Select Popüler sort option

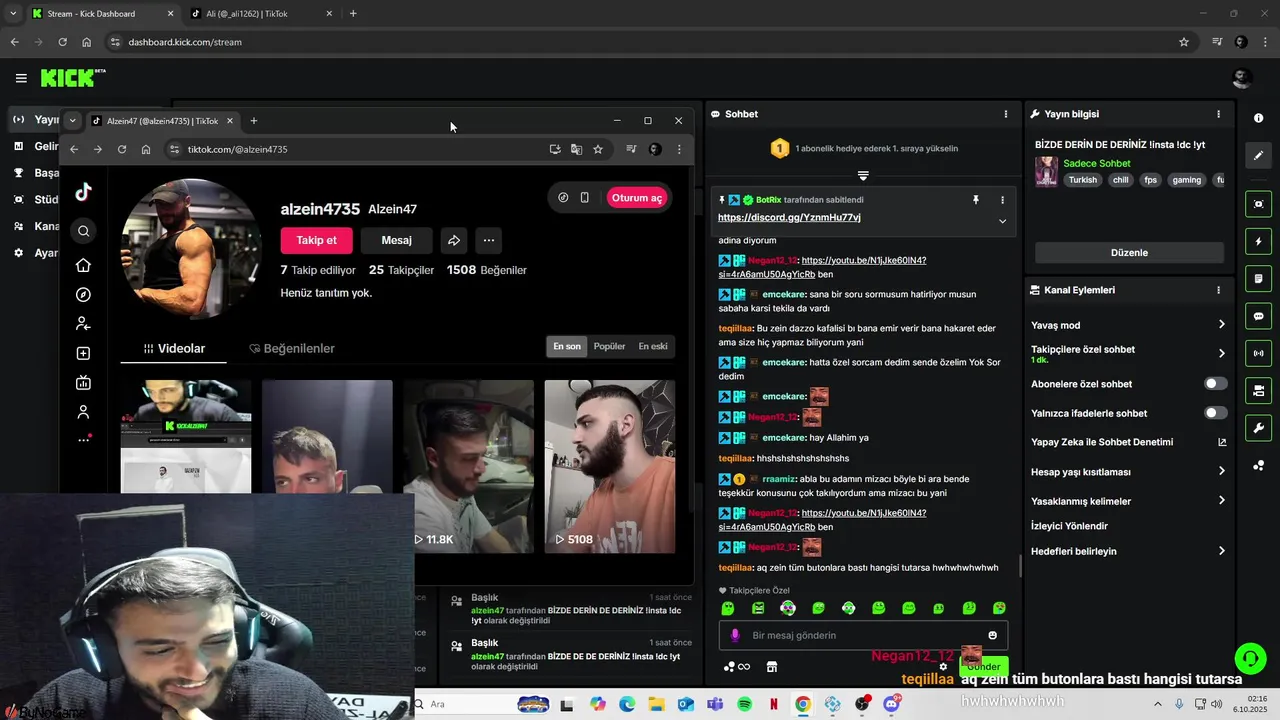click(x=609, y=347)
